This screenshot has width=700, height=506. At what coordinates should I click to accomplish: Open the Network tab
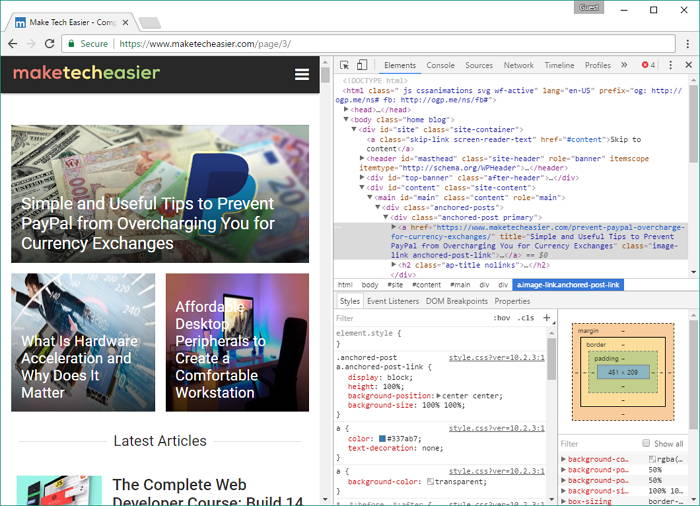tap(518, 65)
